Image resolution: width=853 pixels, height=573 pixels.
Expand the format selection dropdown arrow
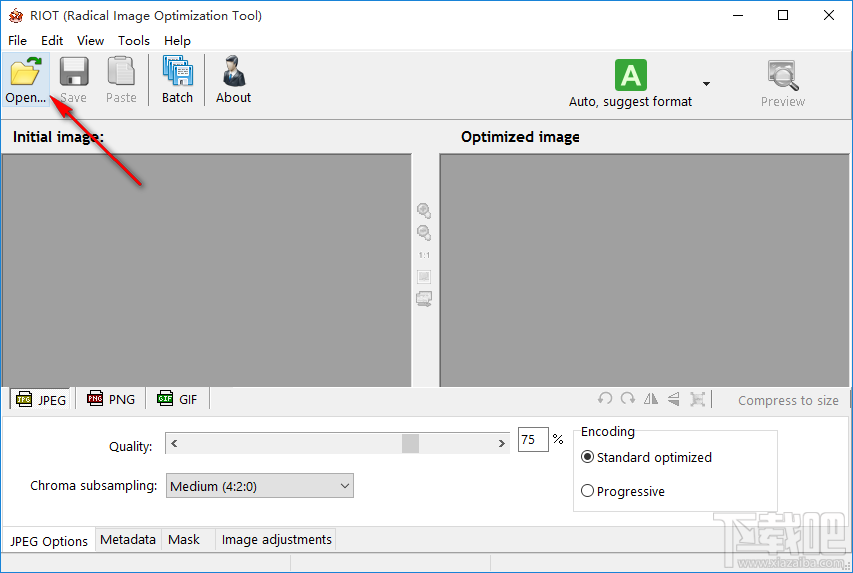click(x=706, y=84)
